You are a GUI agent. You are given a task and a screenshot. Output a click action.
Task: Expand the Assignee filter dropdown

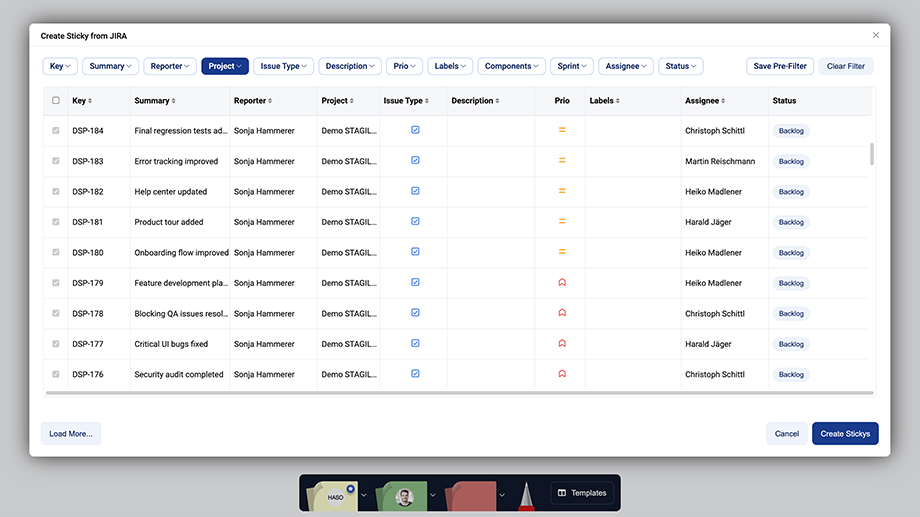(626, 66)
